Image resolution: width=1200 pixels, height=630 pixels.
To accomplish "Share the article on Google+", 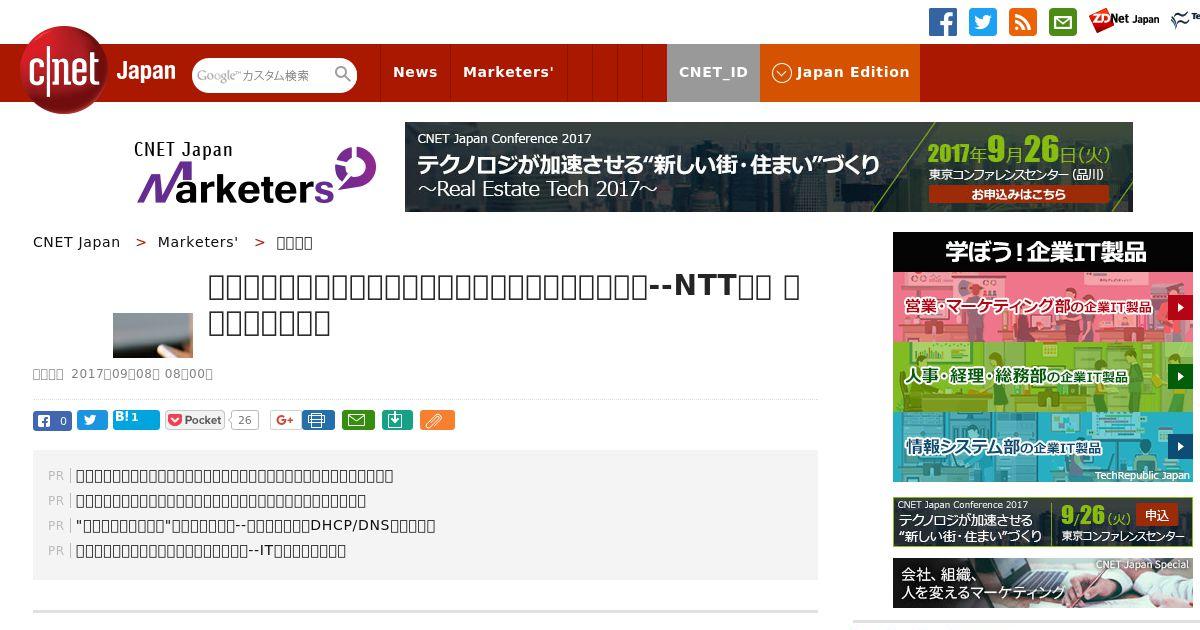I will pyautogui.click(x=284, y=421).
